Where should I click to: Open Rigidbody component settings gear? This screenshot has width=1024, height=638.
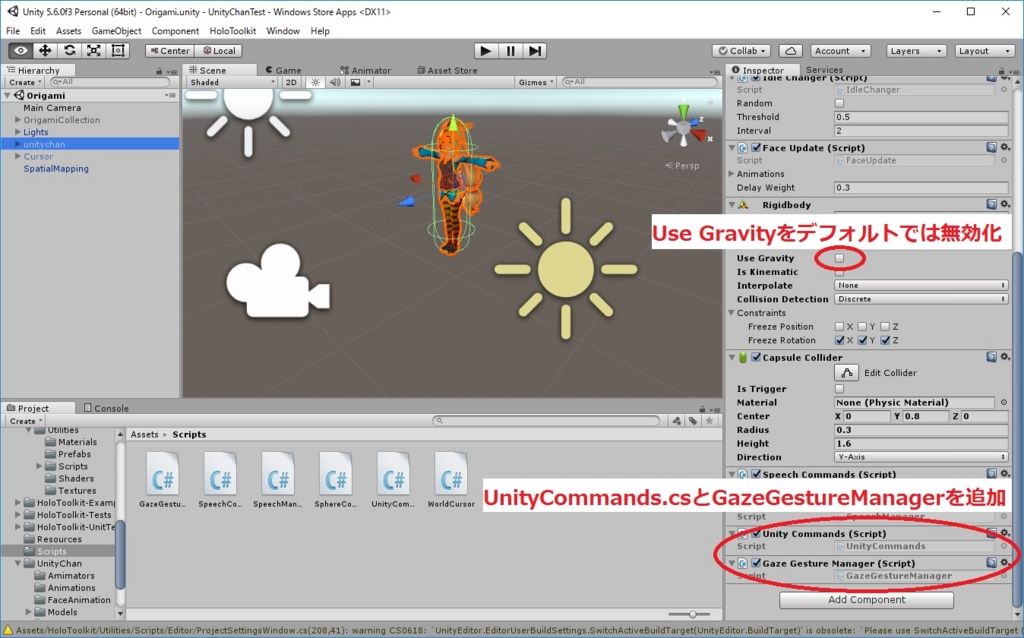[1006, 204]
